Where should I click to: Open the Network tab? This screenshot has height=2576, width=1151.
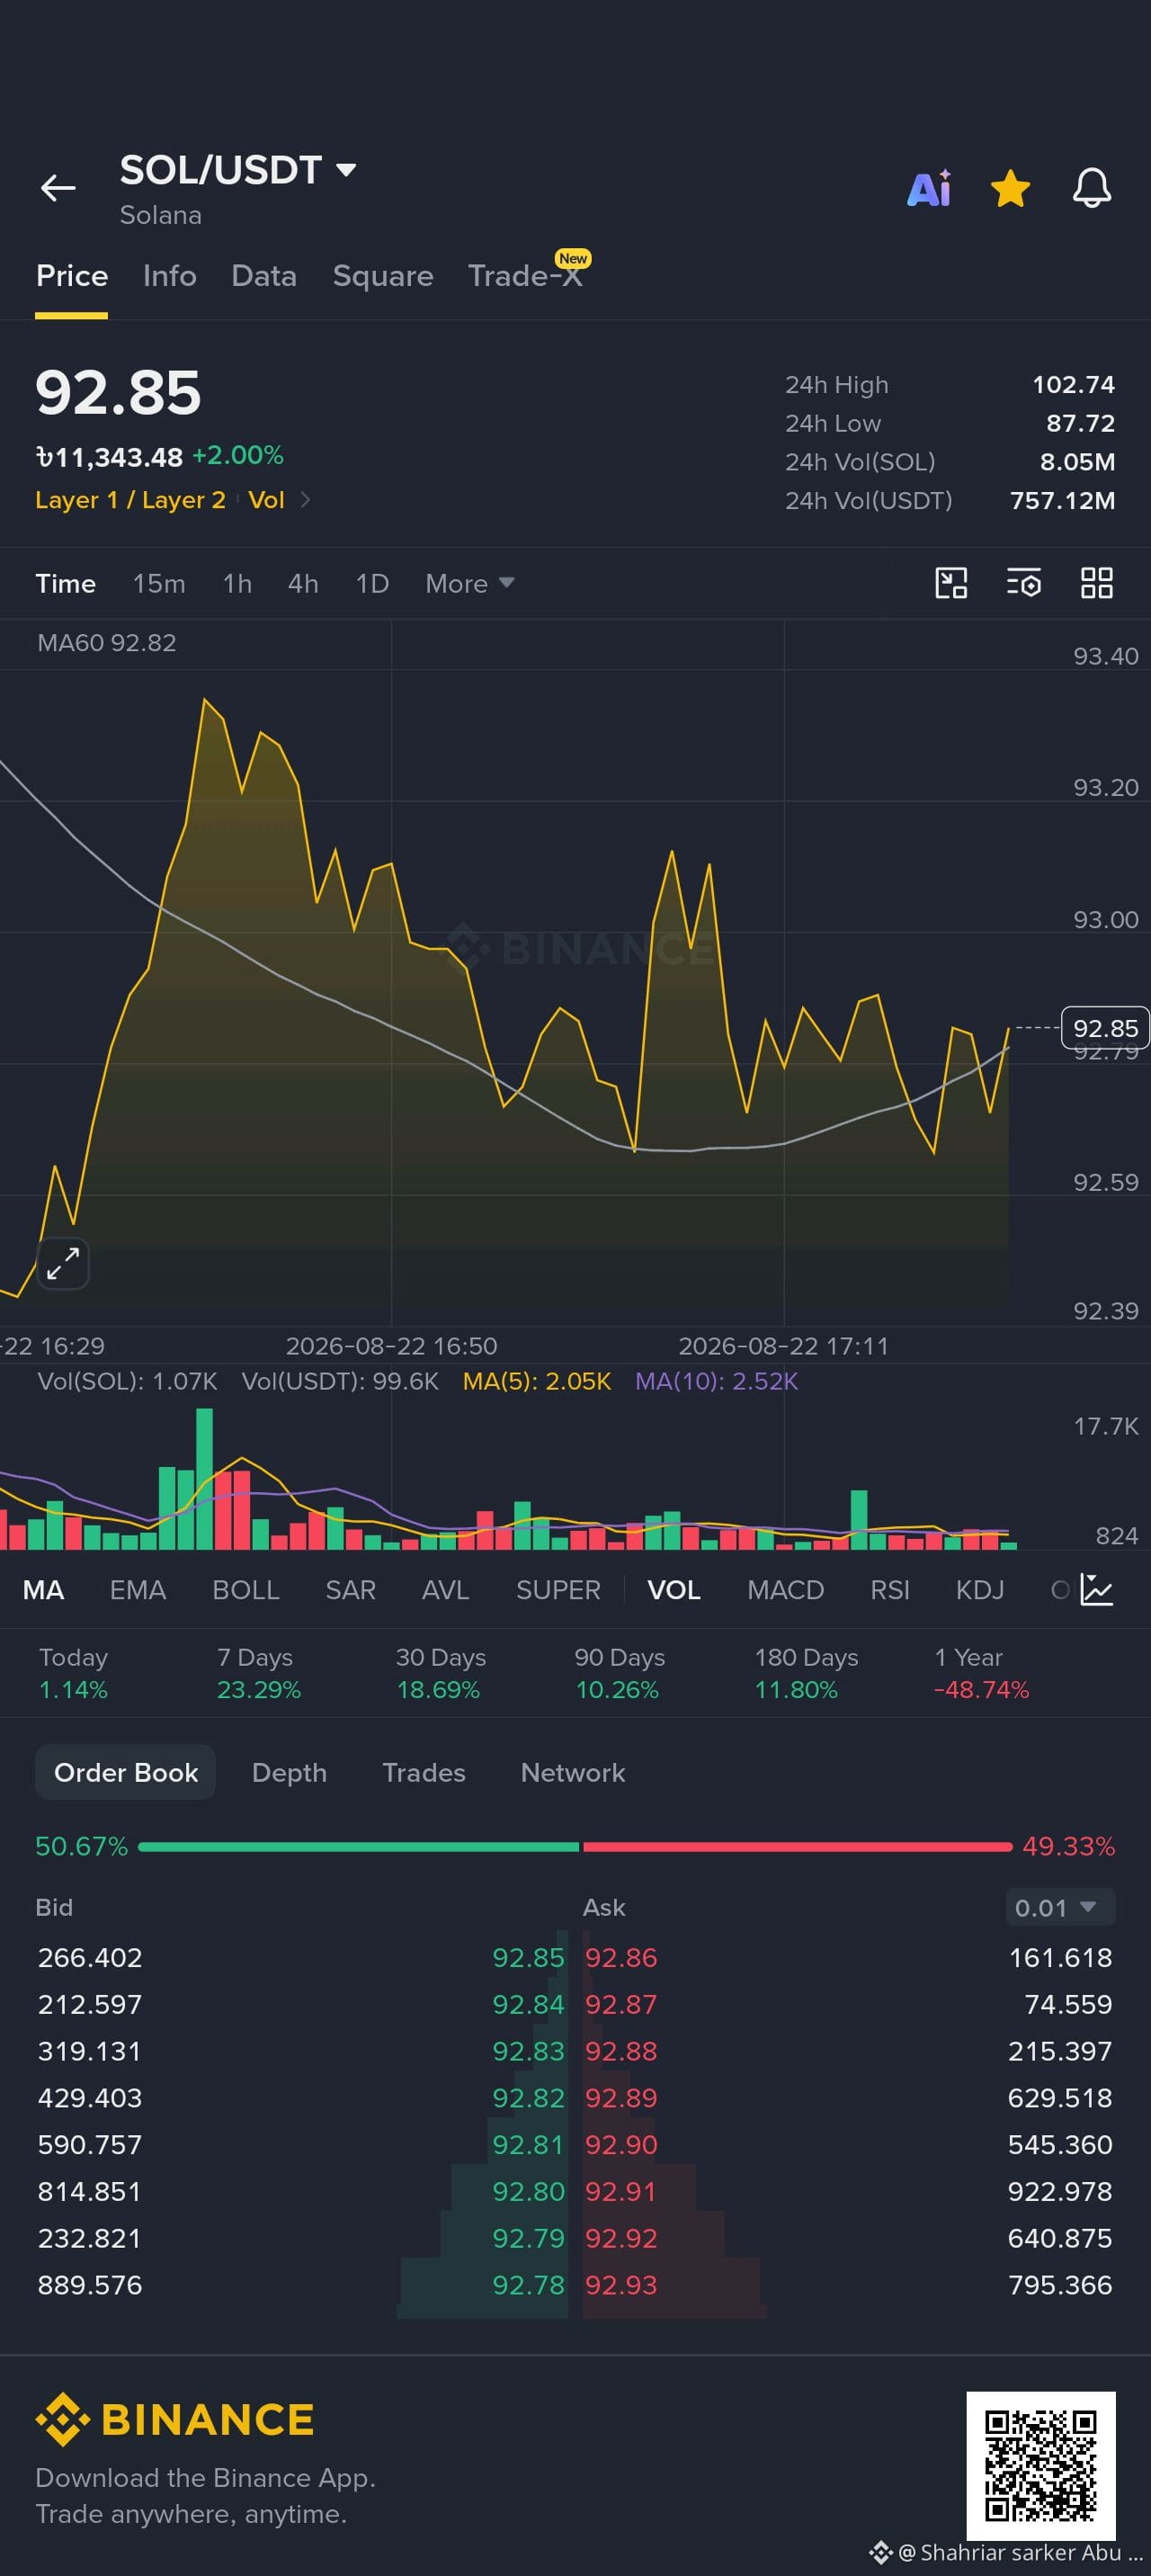tap(573, 1772)
